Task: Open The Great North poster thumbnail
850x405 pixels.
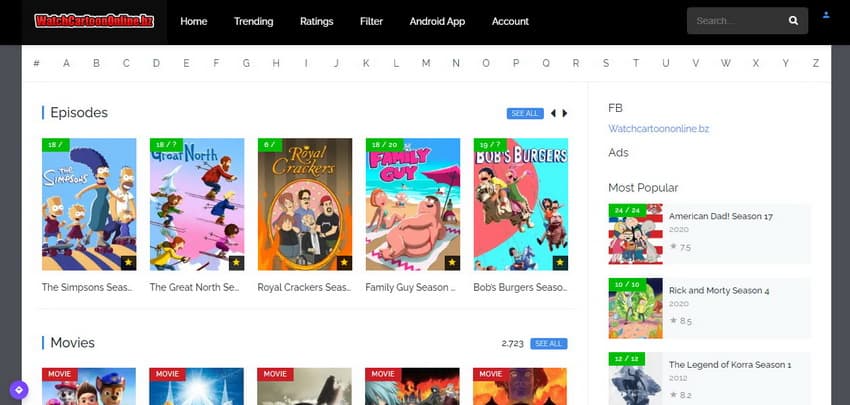Action: (x=197, y=204)
